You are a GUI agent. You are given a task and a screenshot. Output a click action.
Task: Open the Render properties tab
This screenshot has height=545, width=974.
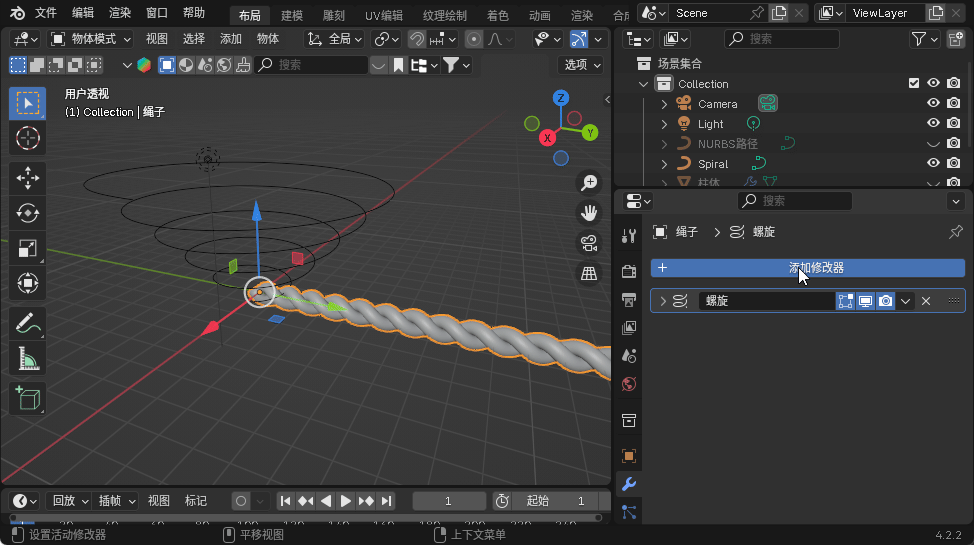coord(629,271)
